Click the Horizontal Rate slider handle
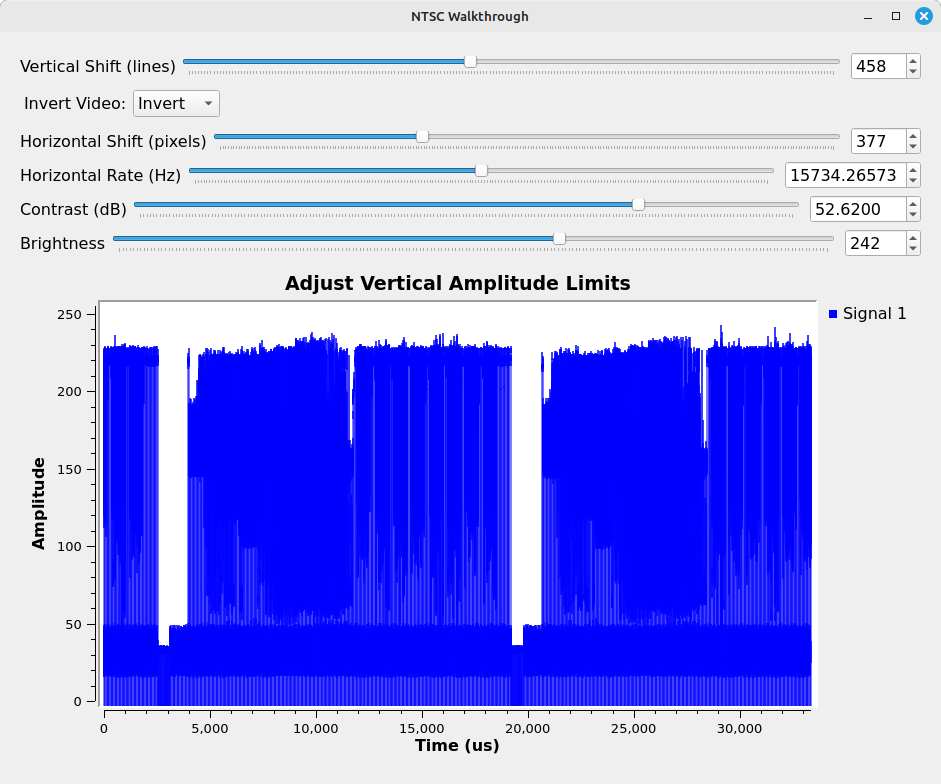The image size is (941, 784). coord(481,170)
